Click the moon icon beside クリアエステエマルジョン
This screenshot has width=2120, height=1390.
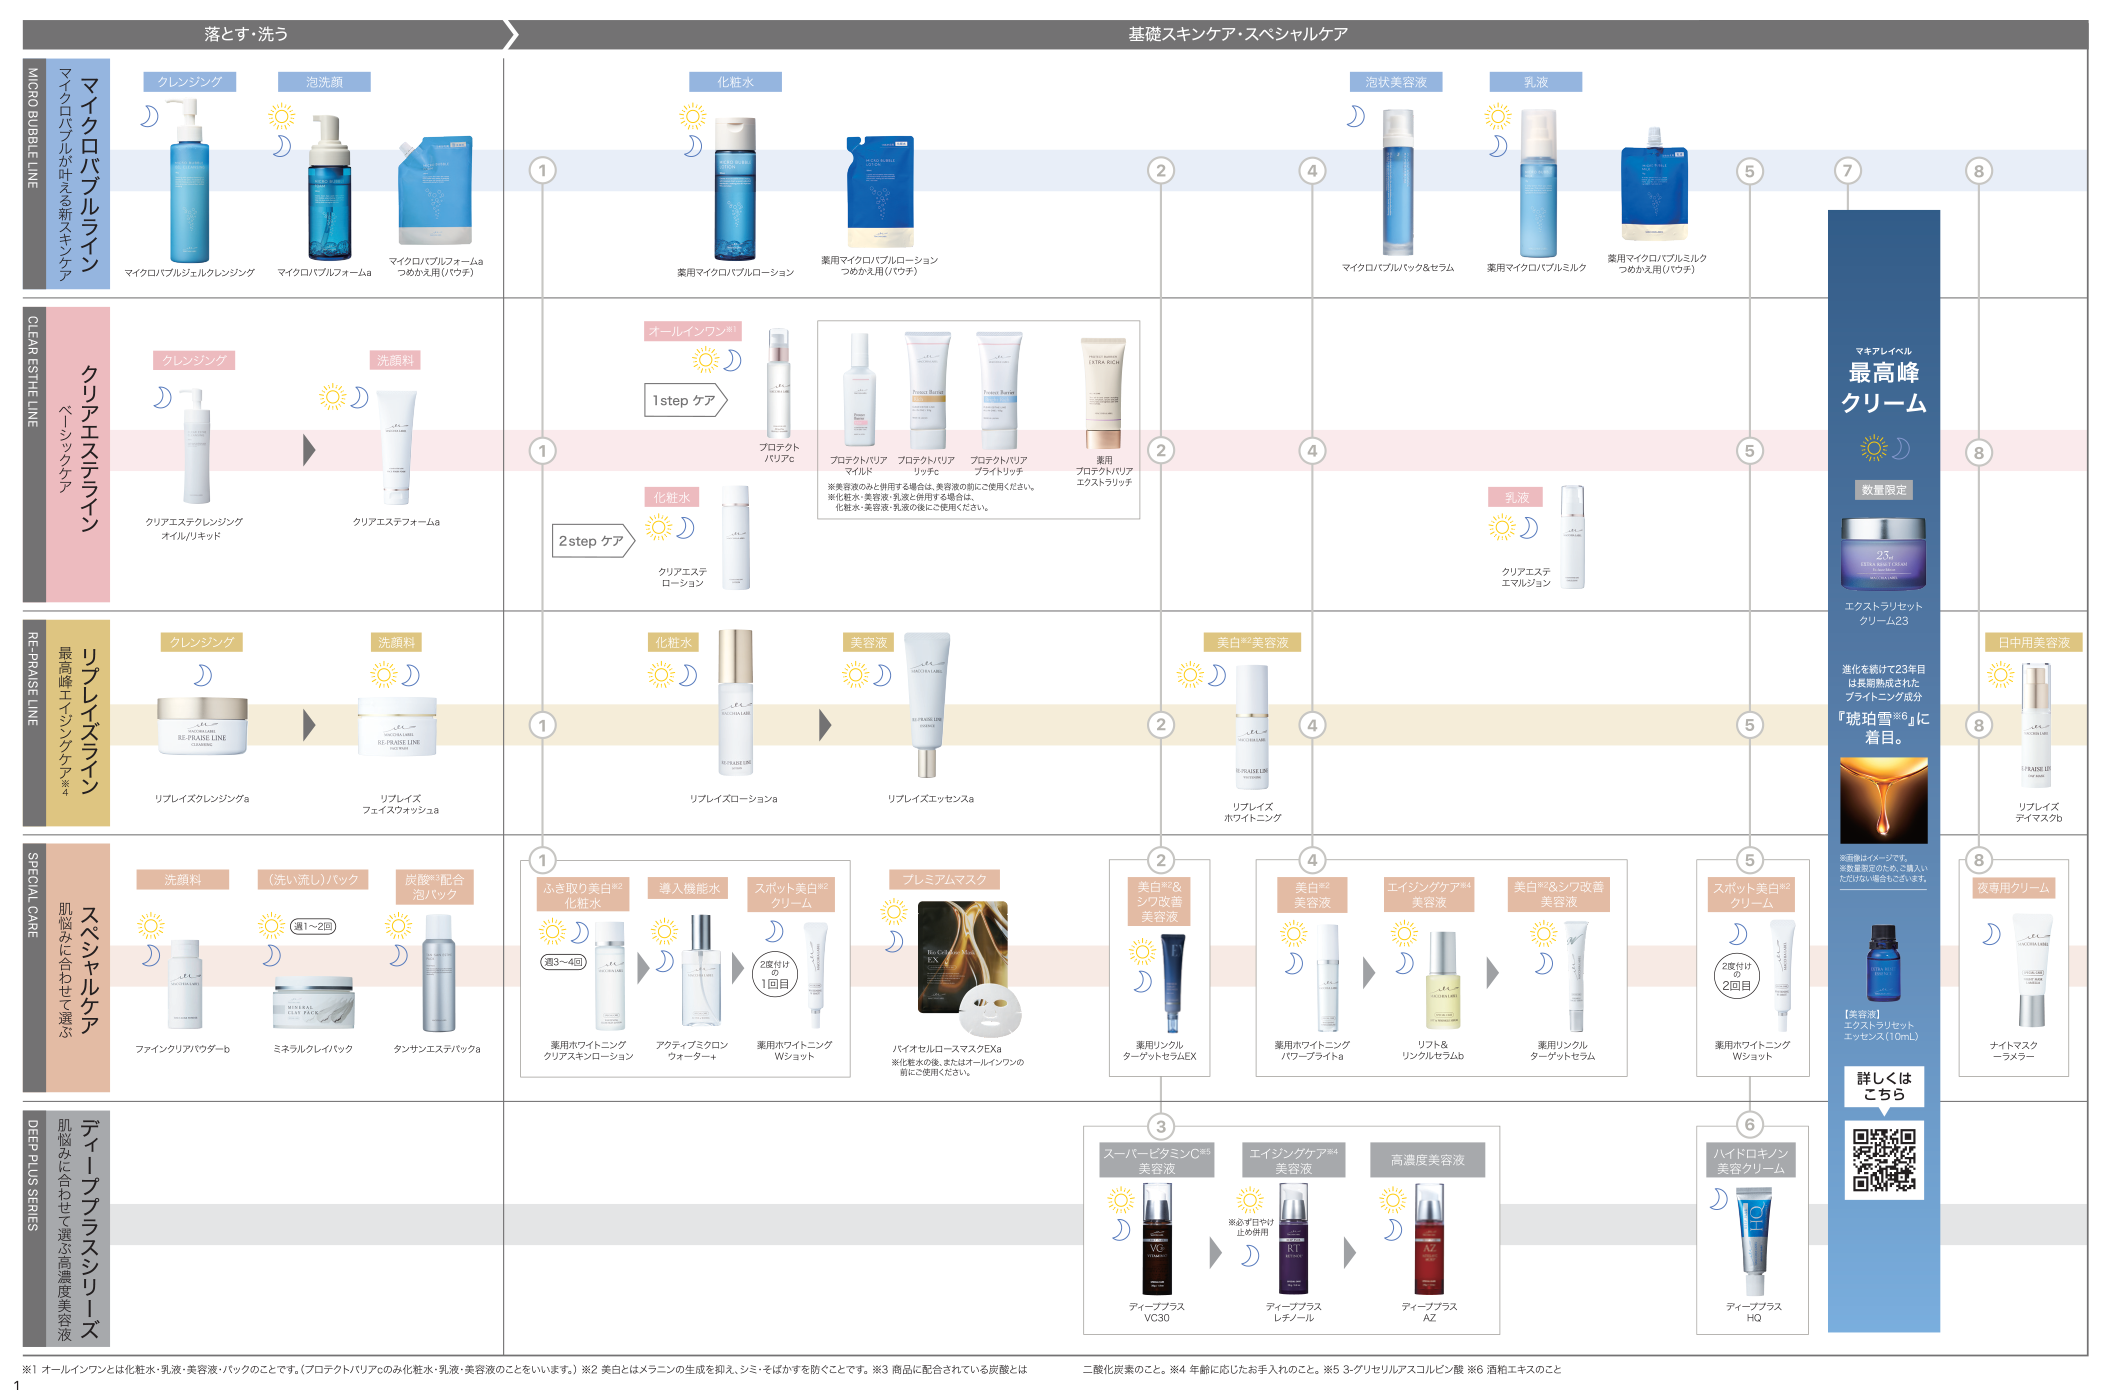coord(1528,527)
